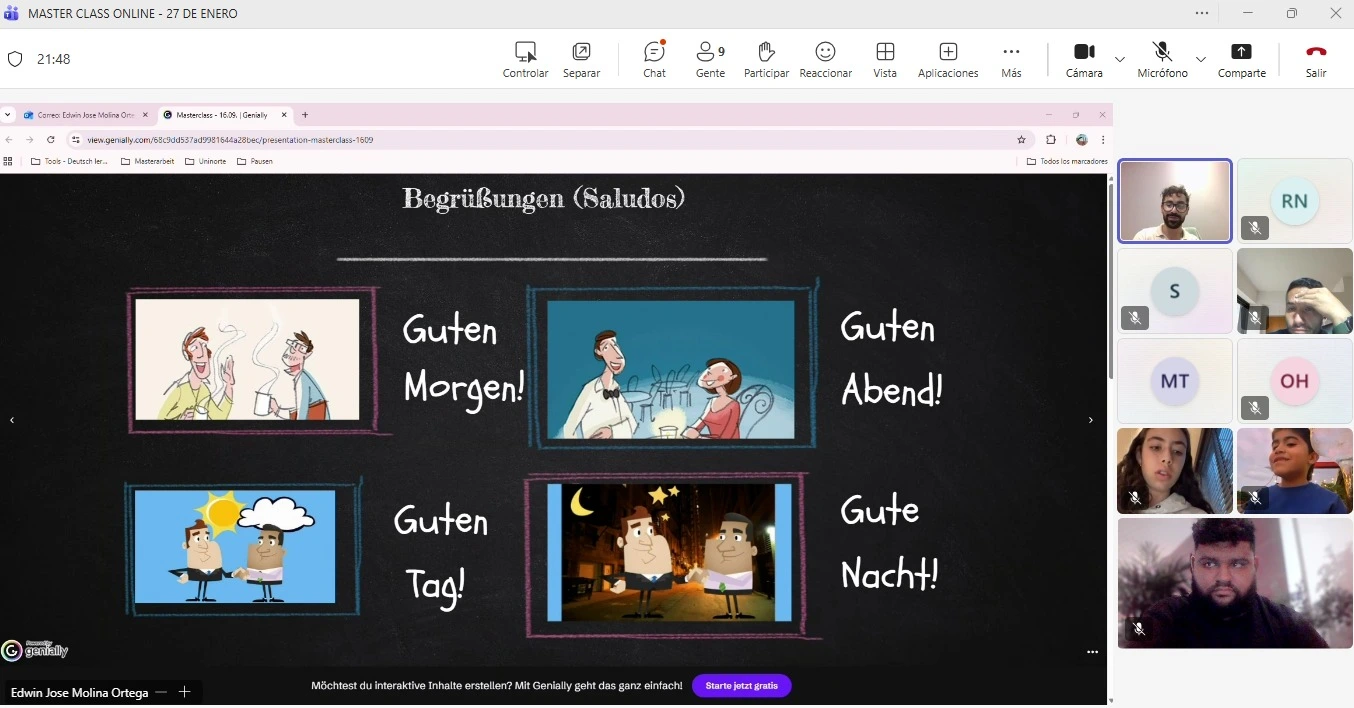
Task: Click the Starte jetzt gratis button
Action: tap(741, 686)
